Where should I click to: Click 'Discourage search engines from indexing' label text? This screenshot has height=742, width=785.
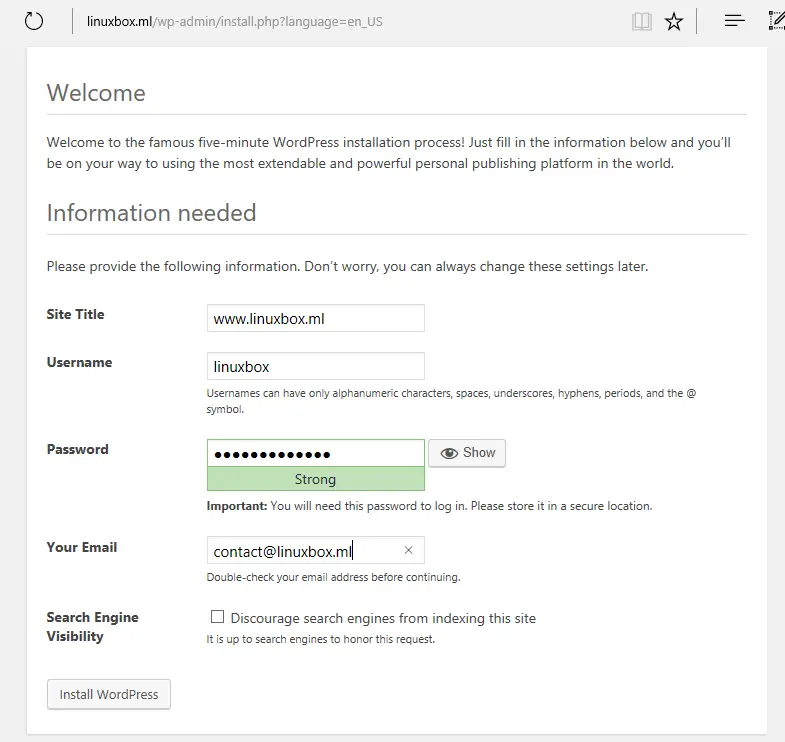click(383, 618)
